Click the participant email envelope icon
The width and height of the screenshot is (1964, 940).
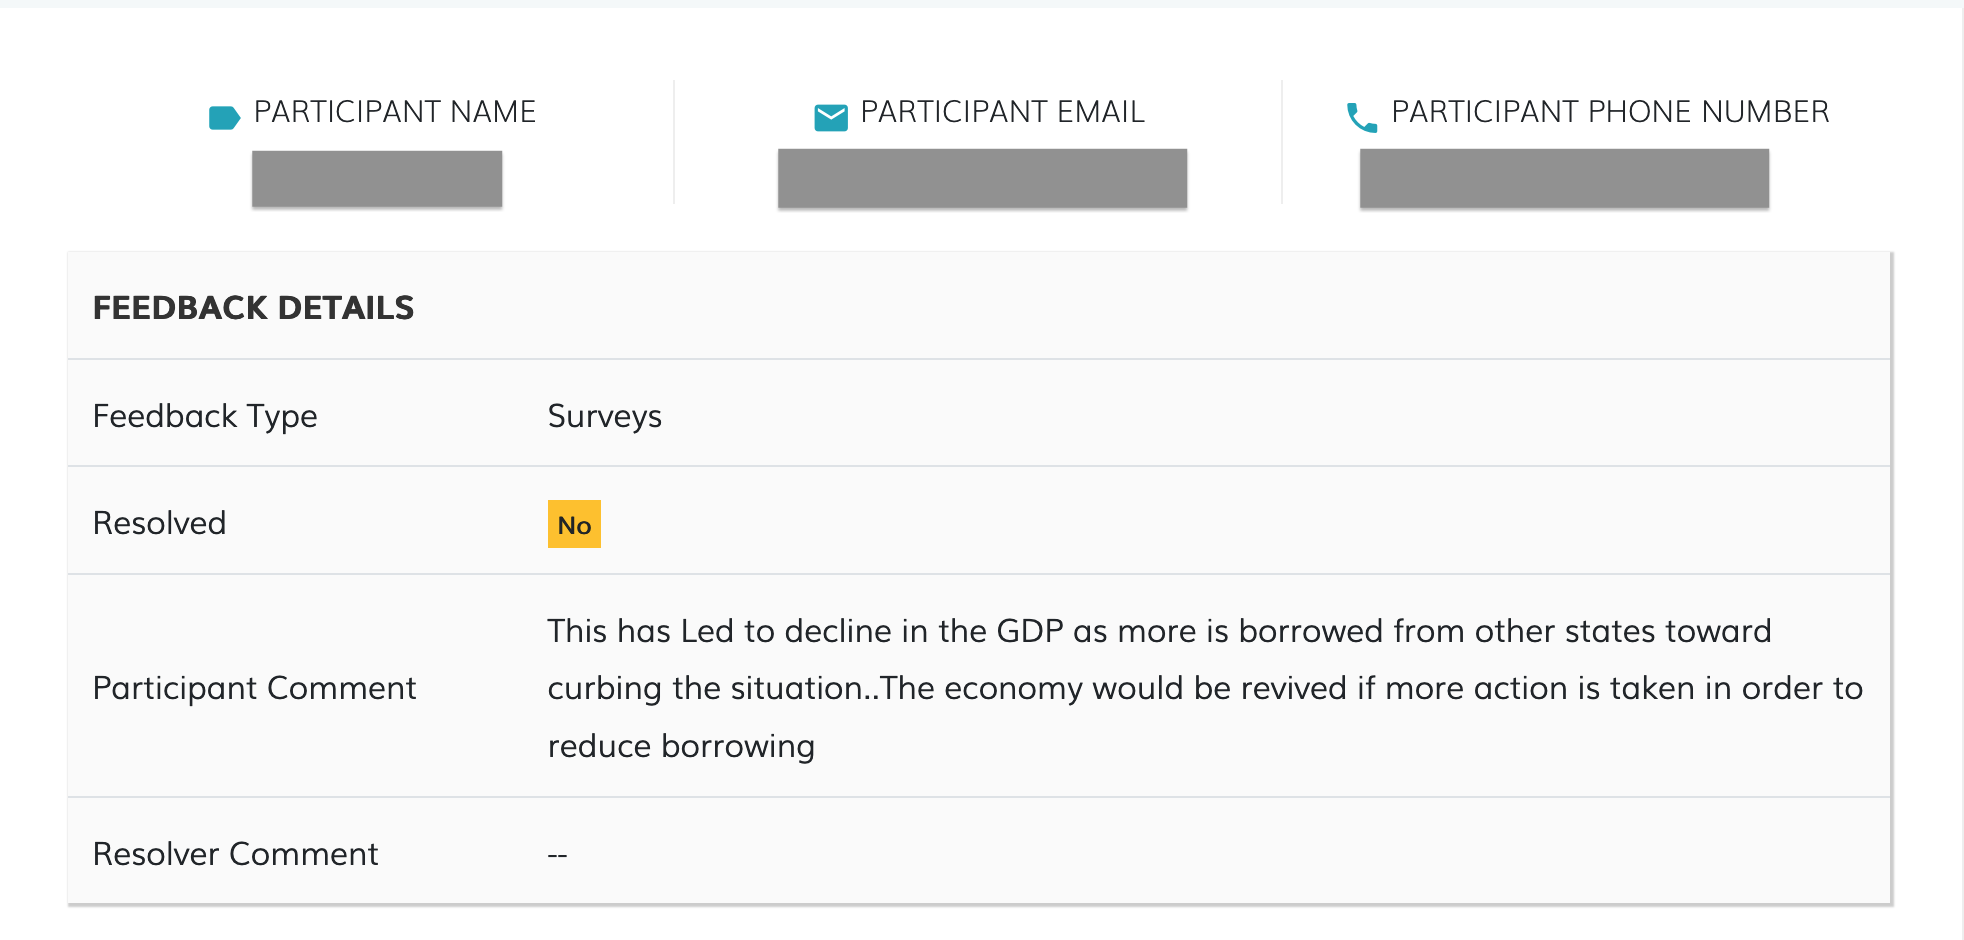[x=831, y=117]
